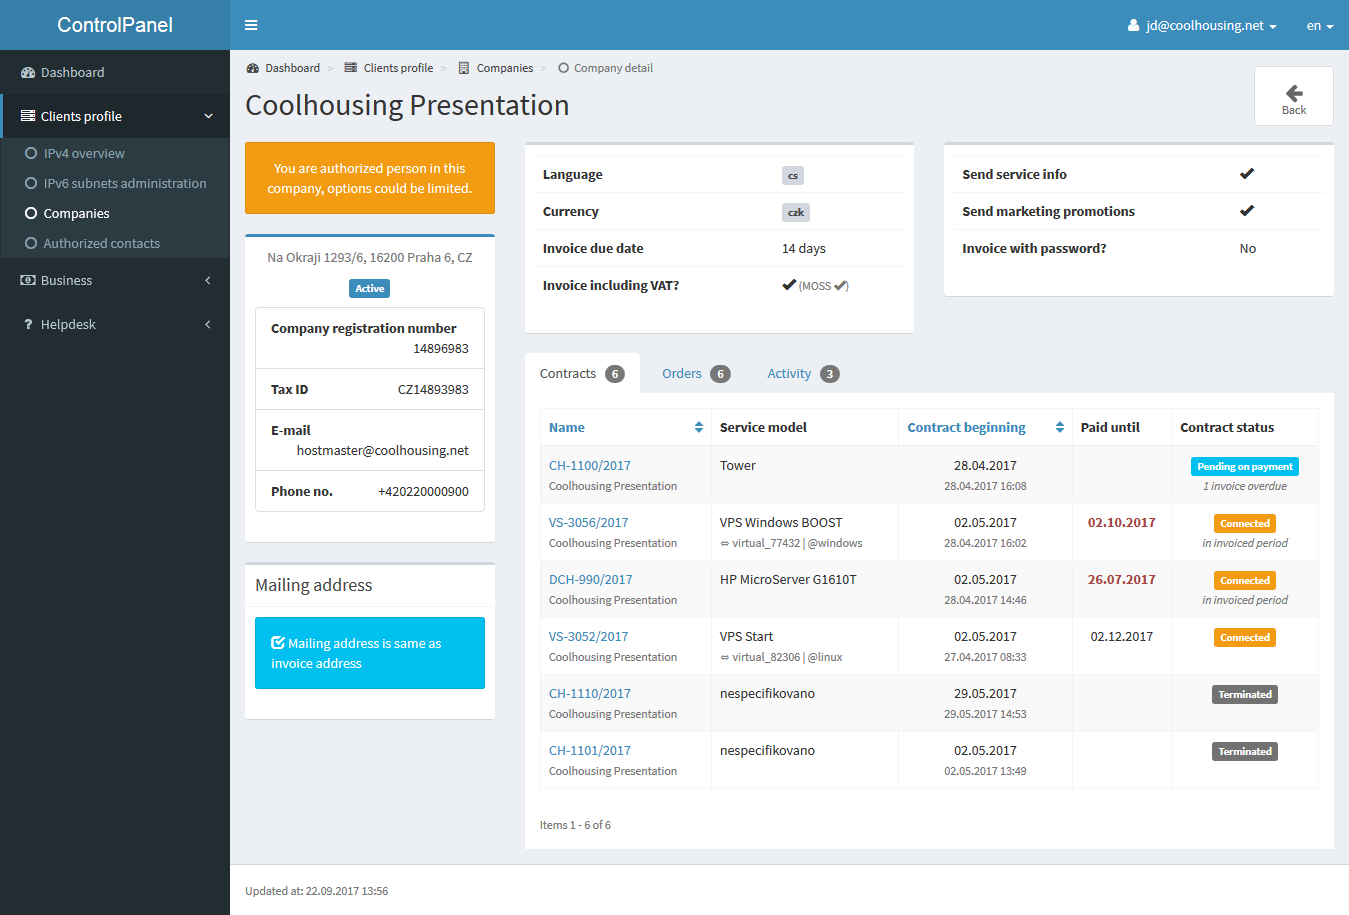Viewport: 1349px width, 915px height.
Task: Click the virtual_82306 link arrows icon
Action: [x=725, y=658]
